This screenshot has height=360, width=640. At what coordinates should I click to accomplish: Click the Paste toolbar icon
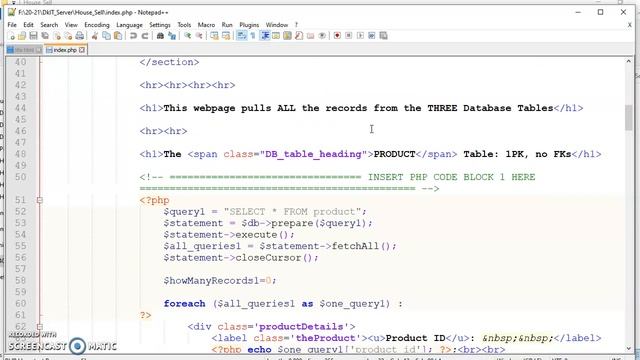coord(118,36)
